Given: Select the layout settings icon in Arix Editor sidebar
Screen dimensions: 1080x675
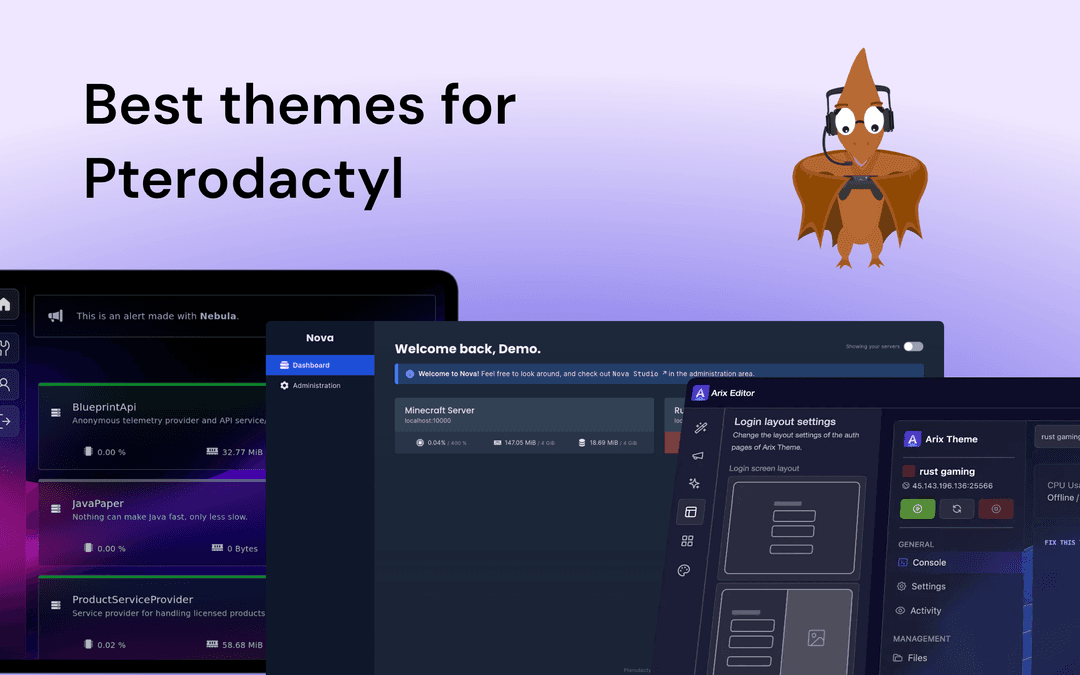Looking at the screenshot, I should tap(691, 512).
